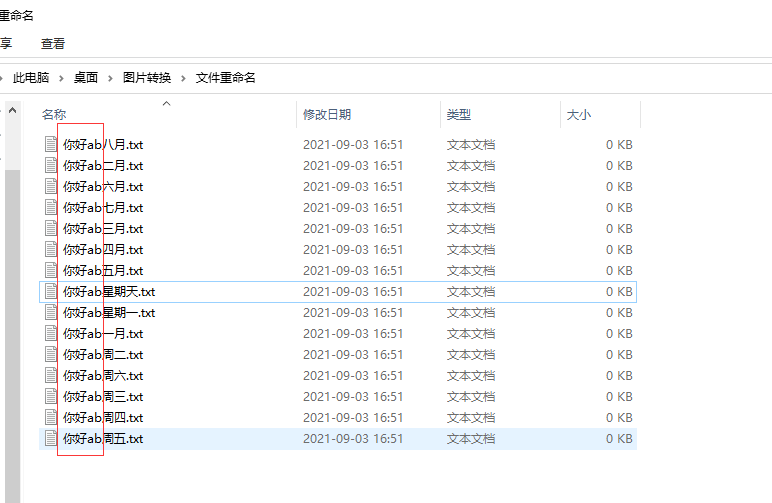Click the file icon of 你好ab周六.txt

tap(51, 376)
